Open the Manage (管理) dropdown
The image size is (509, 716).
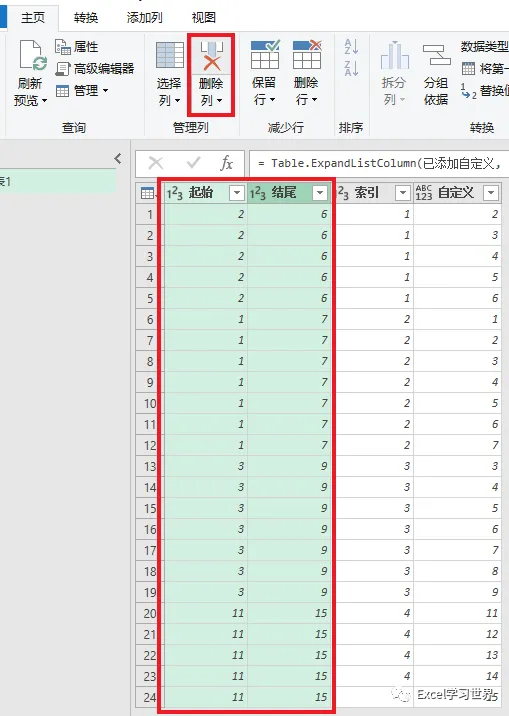82,90
